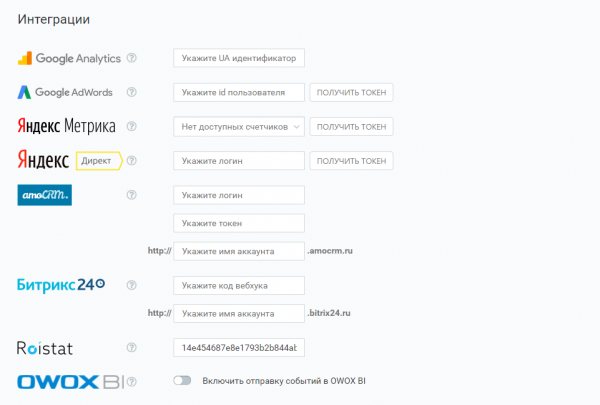The width and height of the screenshot is (600, 405).
Task: Click ПОЛУЧИТЬ ТОКЕН for Google AdWords
Action: tap(351, 93)
